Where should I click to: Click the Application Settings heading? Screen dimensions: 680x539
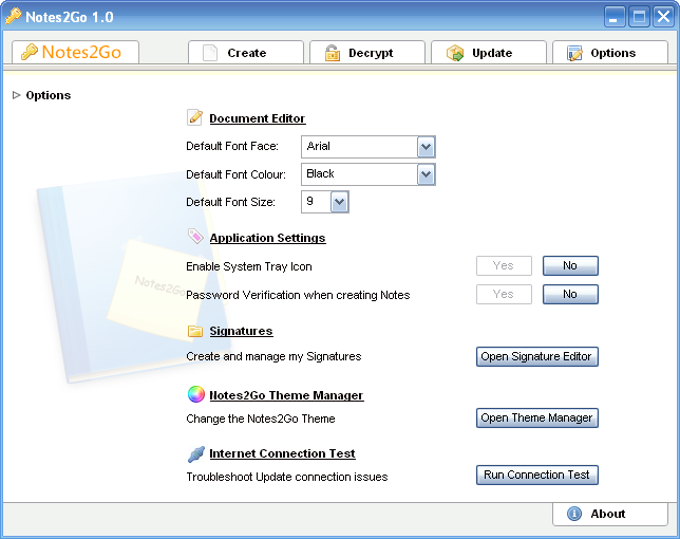click(268, 238)
